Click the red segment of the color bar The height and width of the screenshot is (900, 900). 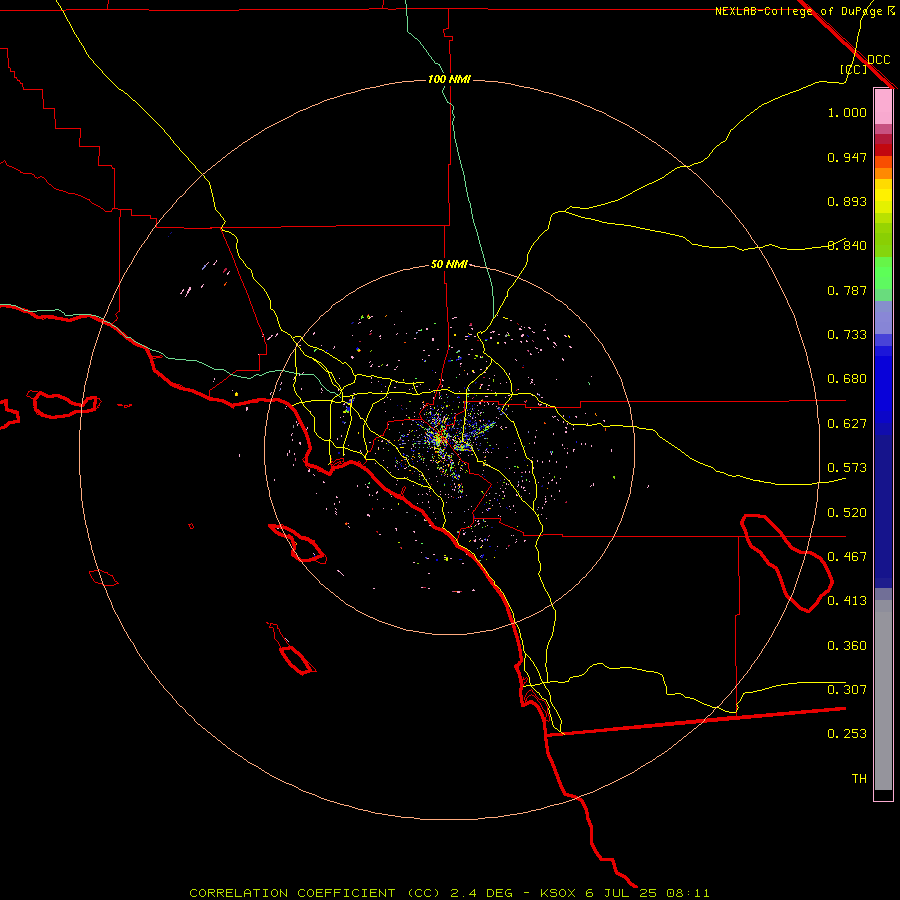883,150
